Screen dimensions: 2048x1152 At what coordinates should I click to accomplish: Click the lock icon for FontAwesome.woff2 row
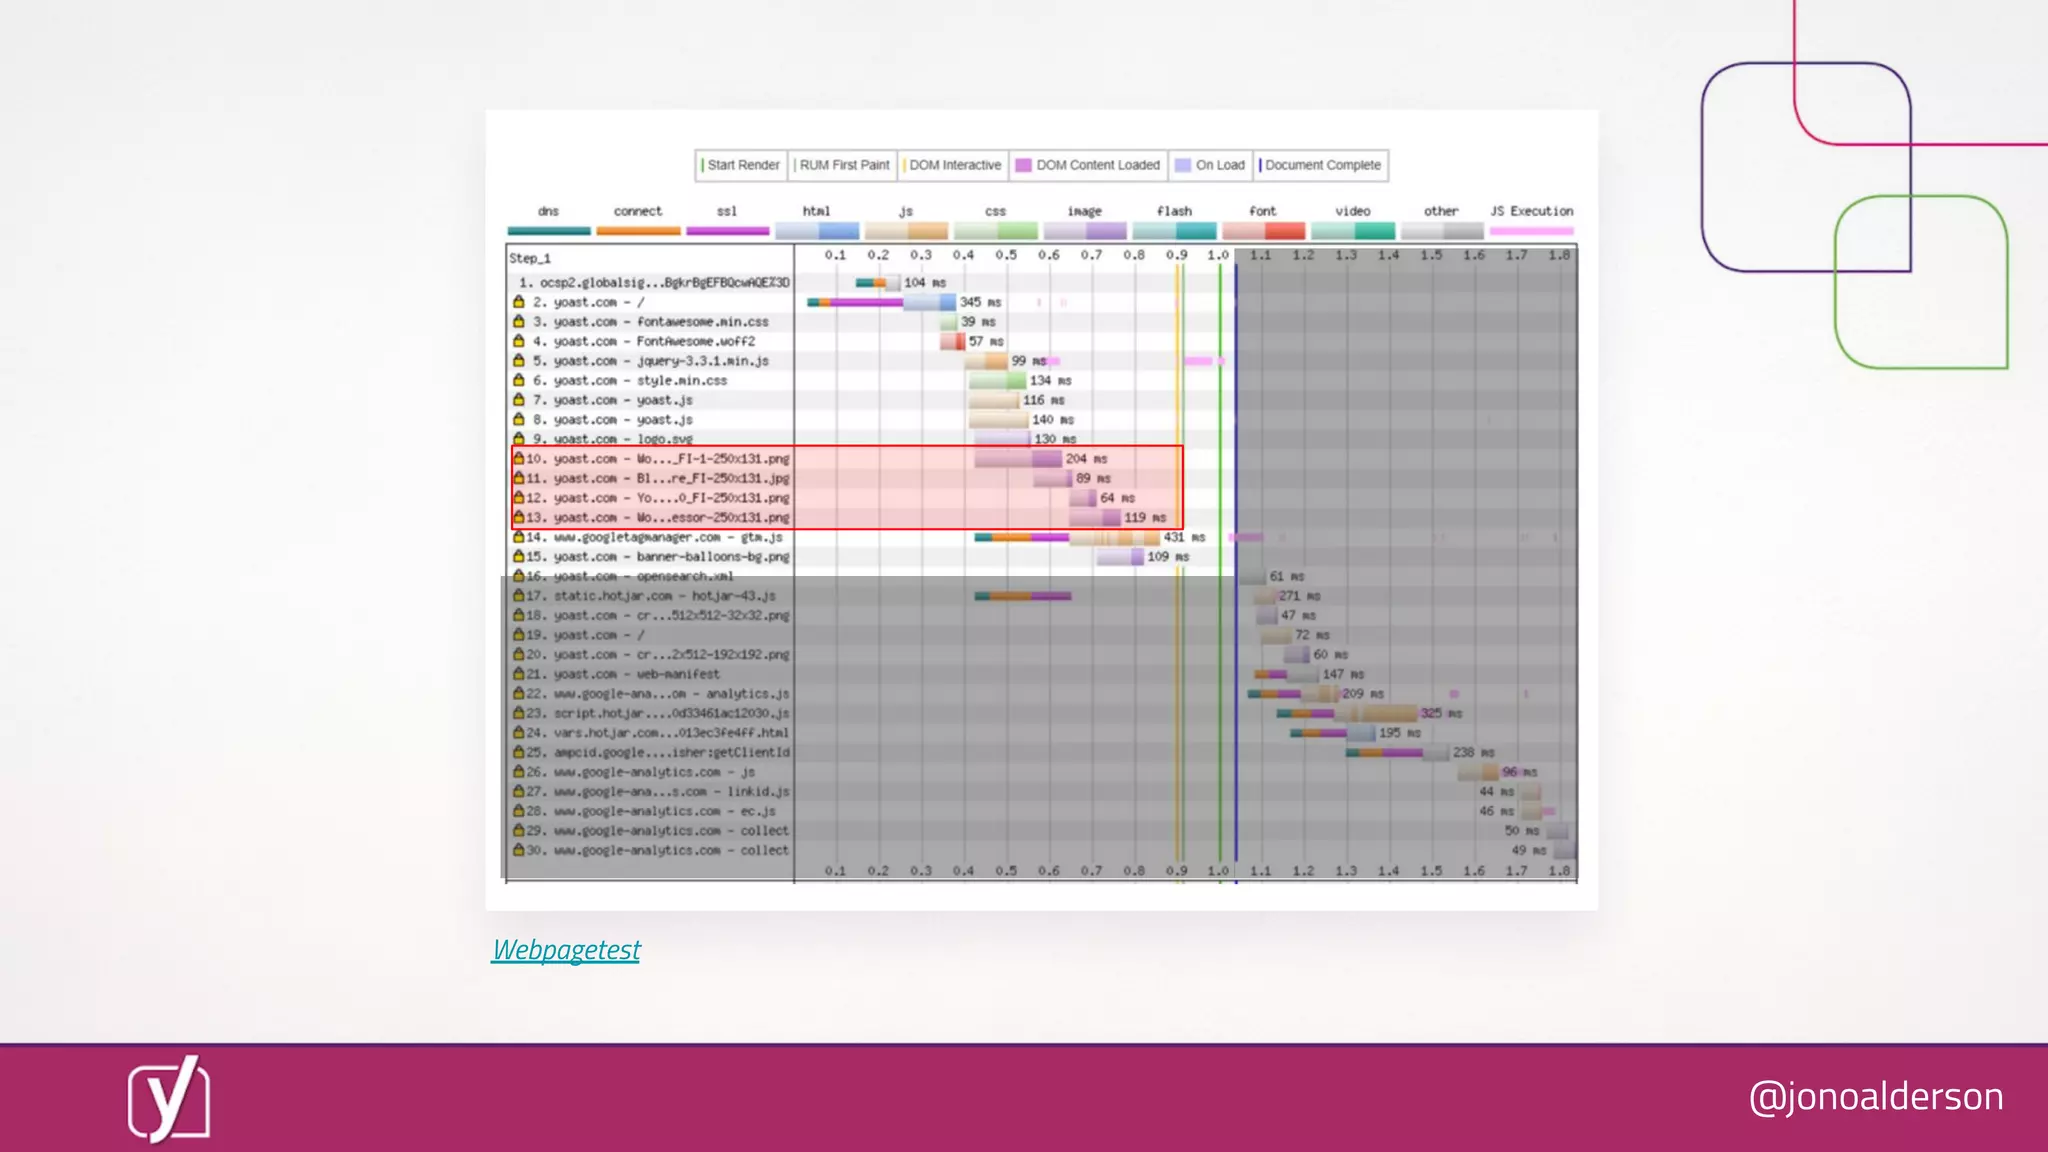click(x=519, y=341)
